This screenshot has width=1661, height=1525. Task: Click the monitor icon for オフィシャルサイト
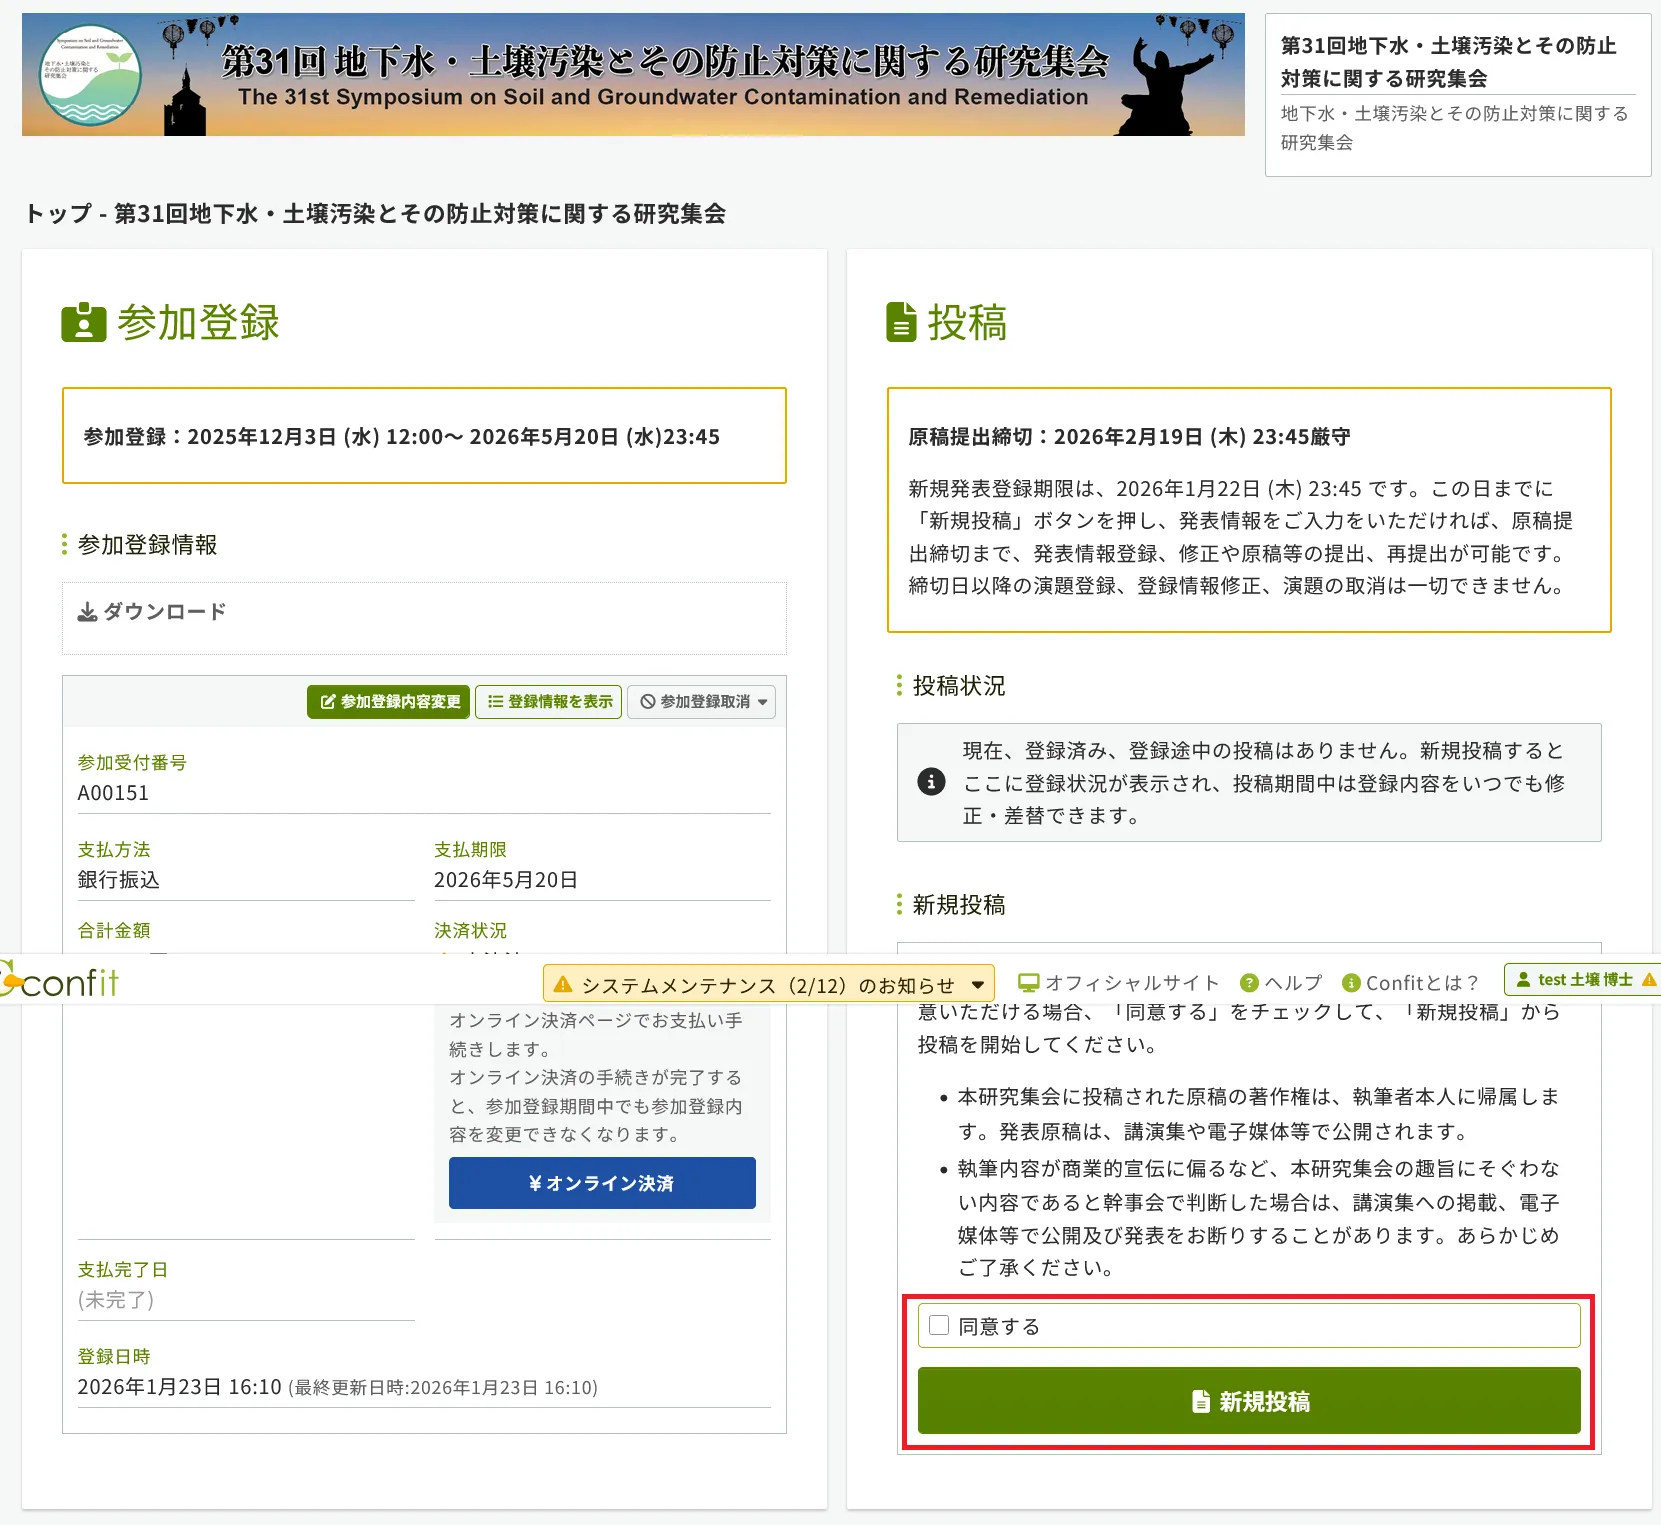[x=1028, y=983]
